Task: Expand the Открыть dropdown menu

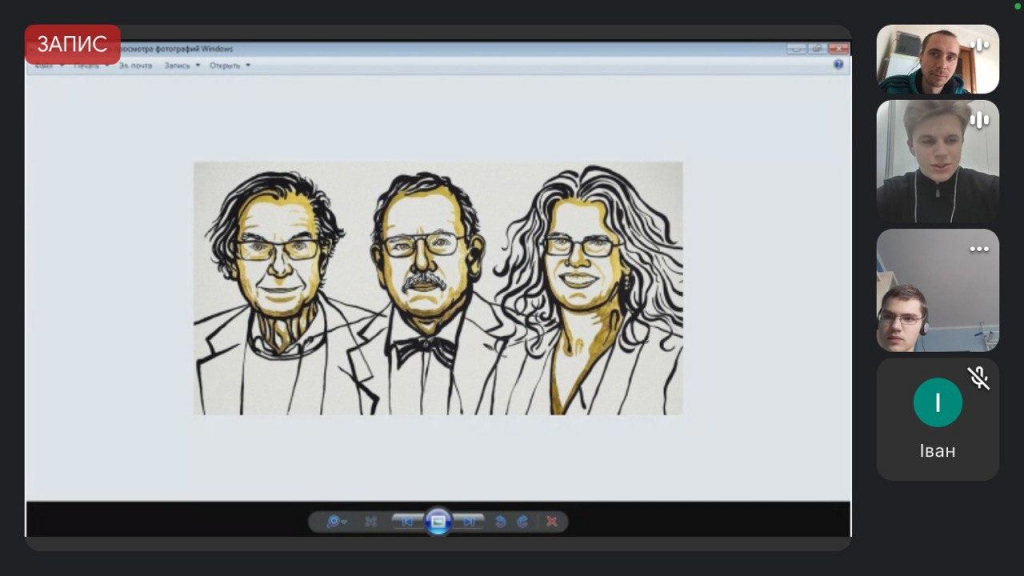Action: point(230,65)
